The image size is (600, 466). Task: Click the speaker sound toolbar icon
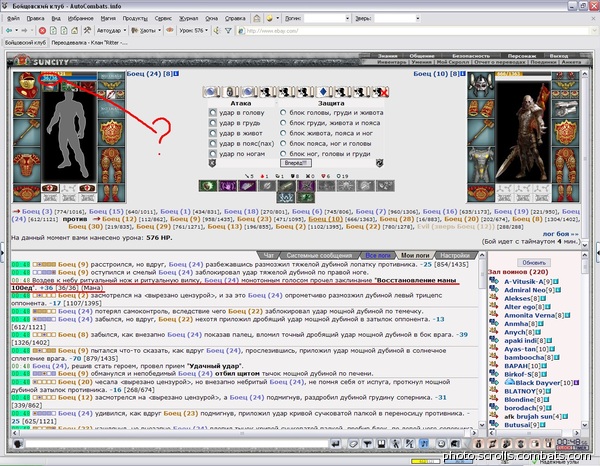pos(217,30)
